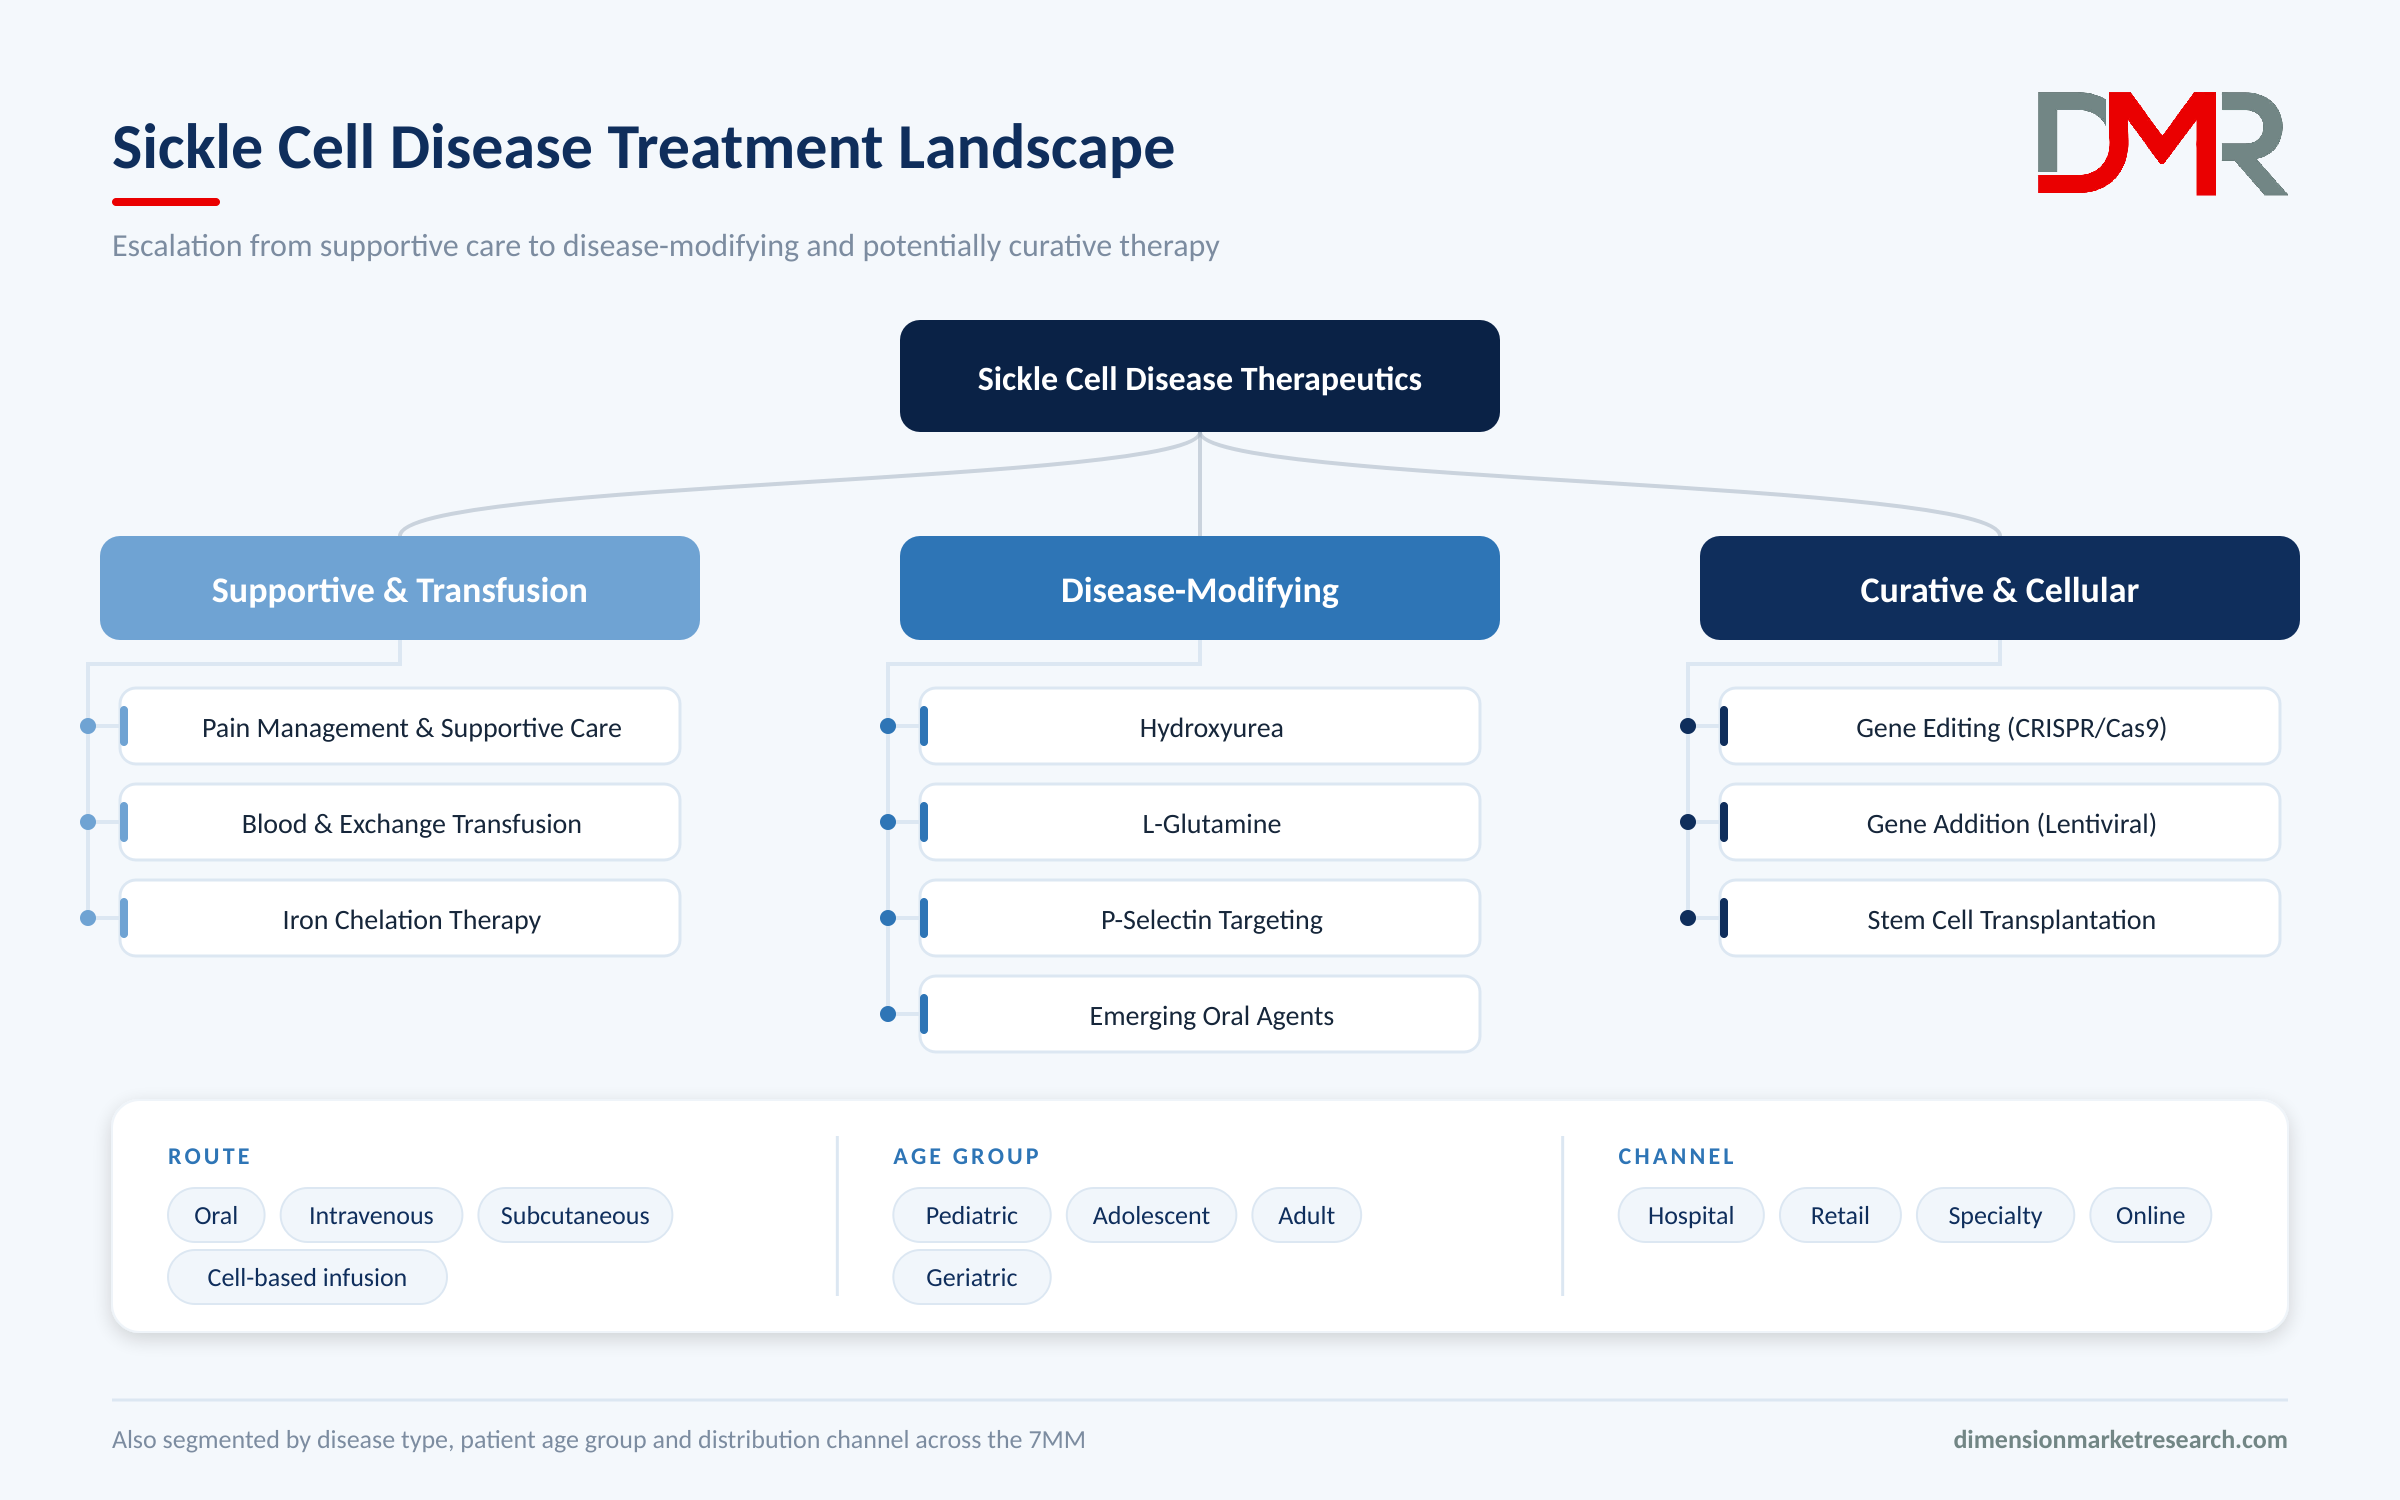Click the Hydroxyurea item
The height and width of the screenshot is (1500, 2400).
[x=1199, y=726]
